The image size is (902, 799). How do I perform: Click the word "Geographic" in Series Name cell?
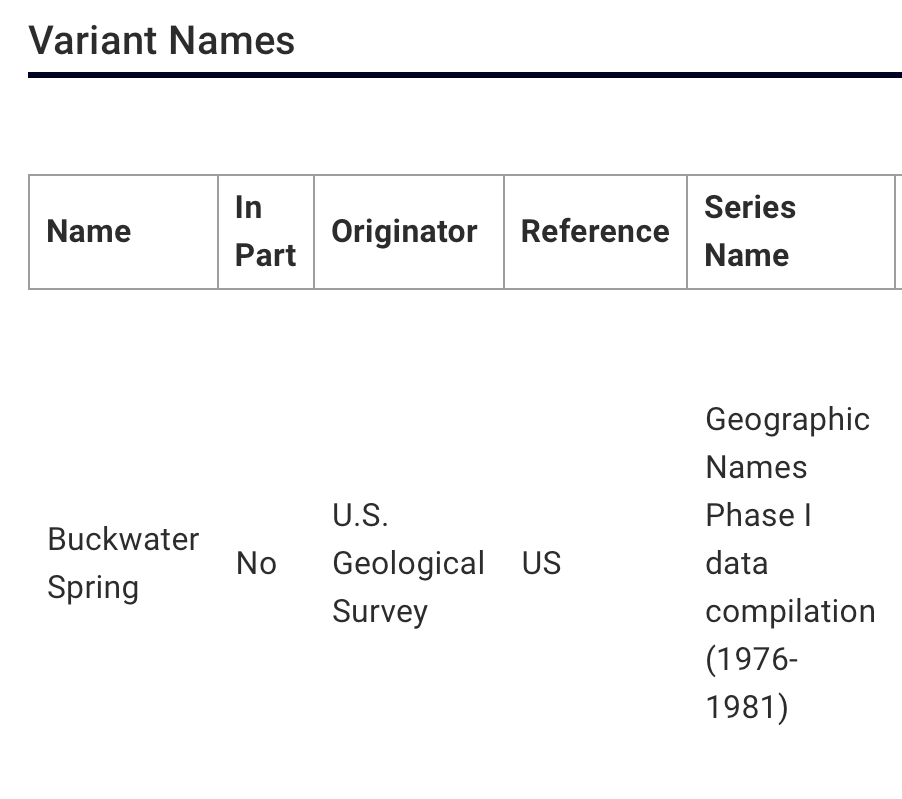(x=787, y=419)
